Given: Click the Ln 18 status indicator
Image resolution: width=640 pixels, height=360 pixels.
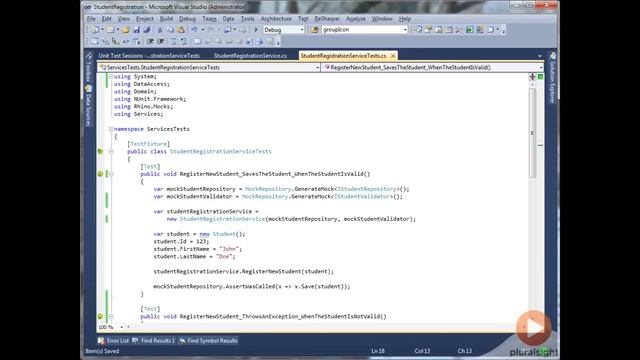Looking at the screenshot, I should tap(378, 351).
